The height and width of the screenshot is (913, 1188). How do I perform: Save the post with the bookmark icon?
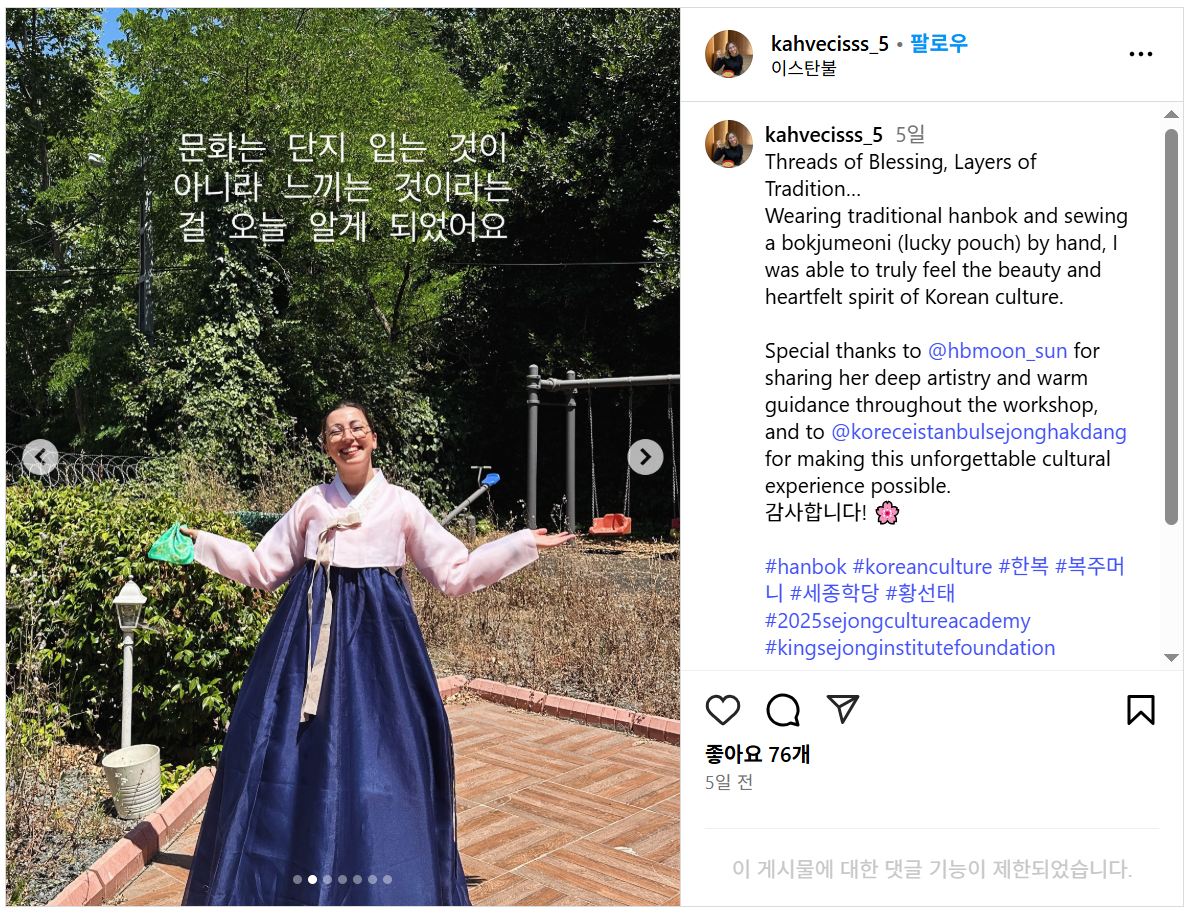click(x=1140, y=710)
